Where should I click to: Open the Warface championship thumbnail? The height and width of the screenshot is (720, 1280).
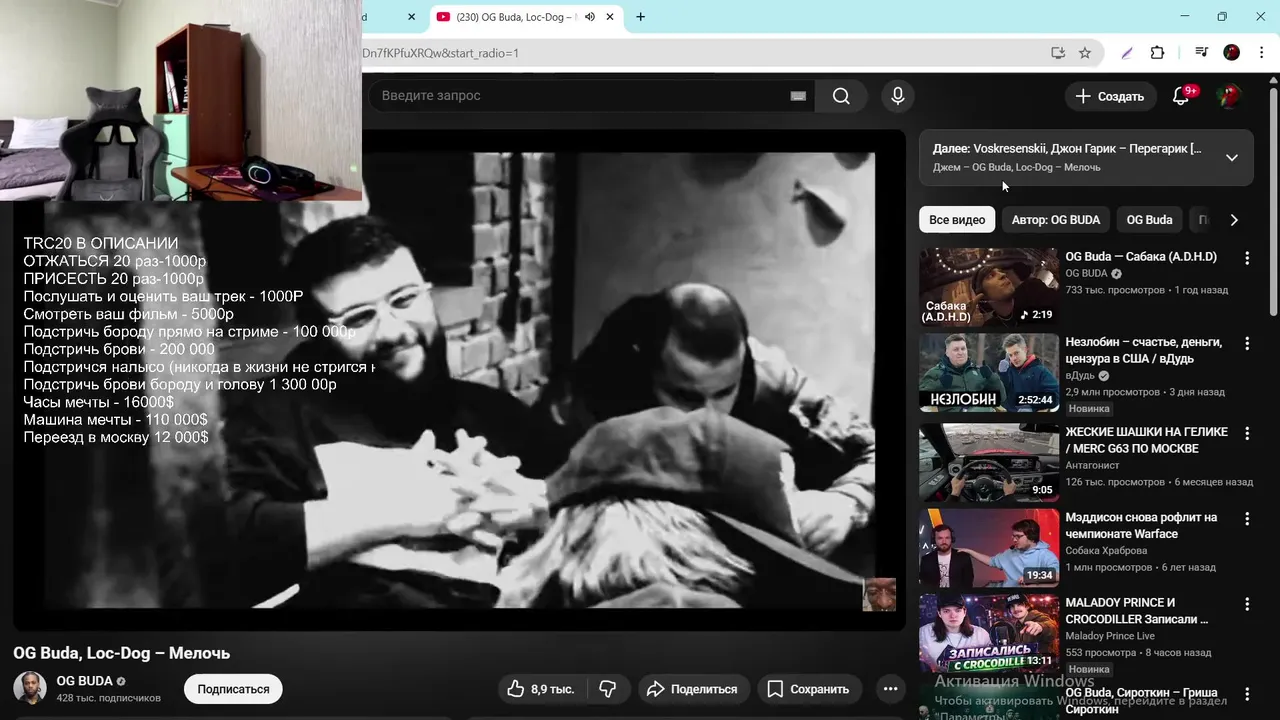989,548
